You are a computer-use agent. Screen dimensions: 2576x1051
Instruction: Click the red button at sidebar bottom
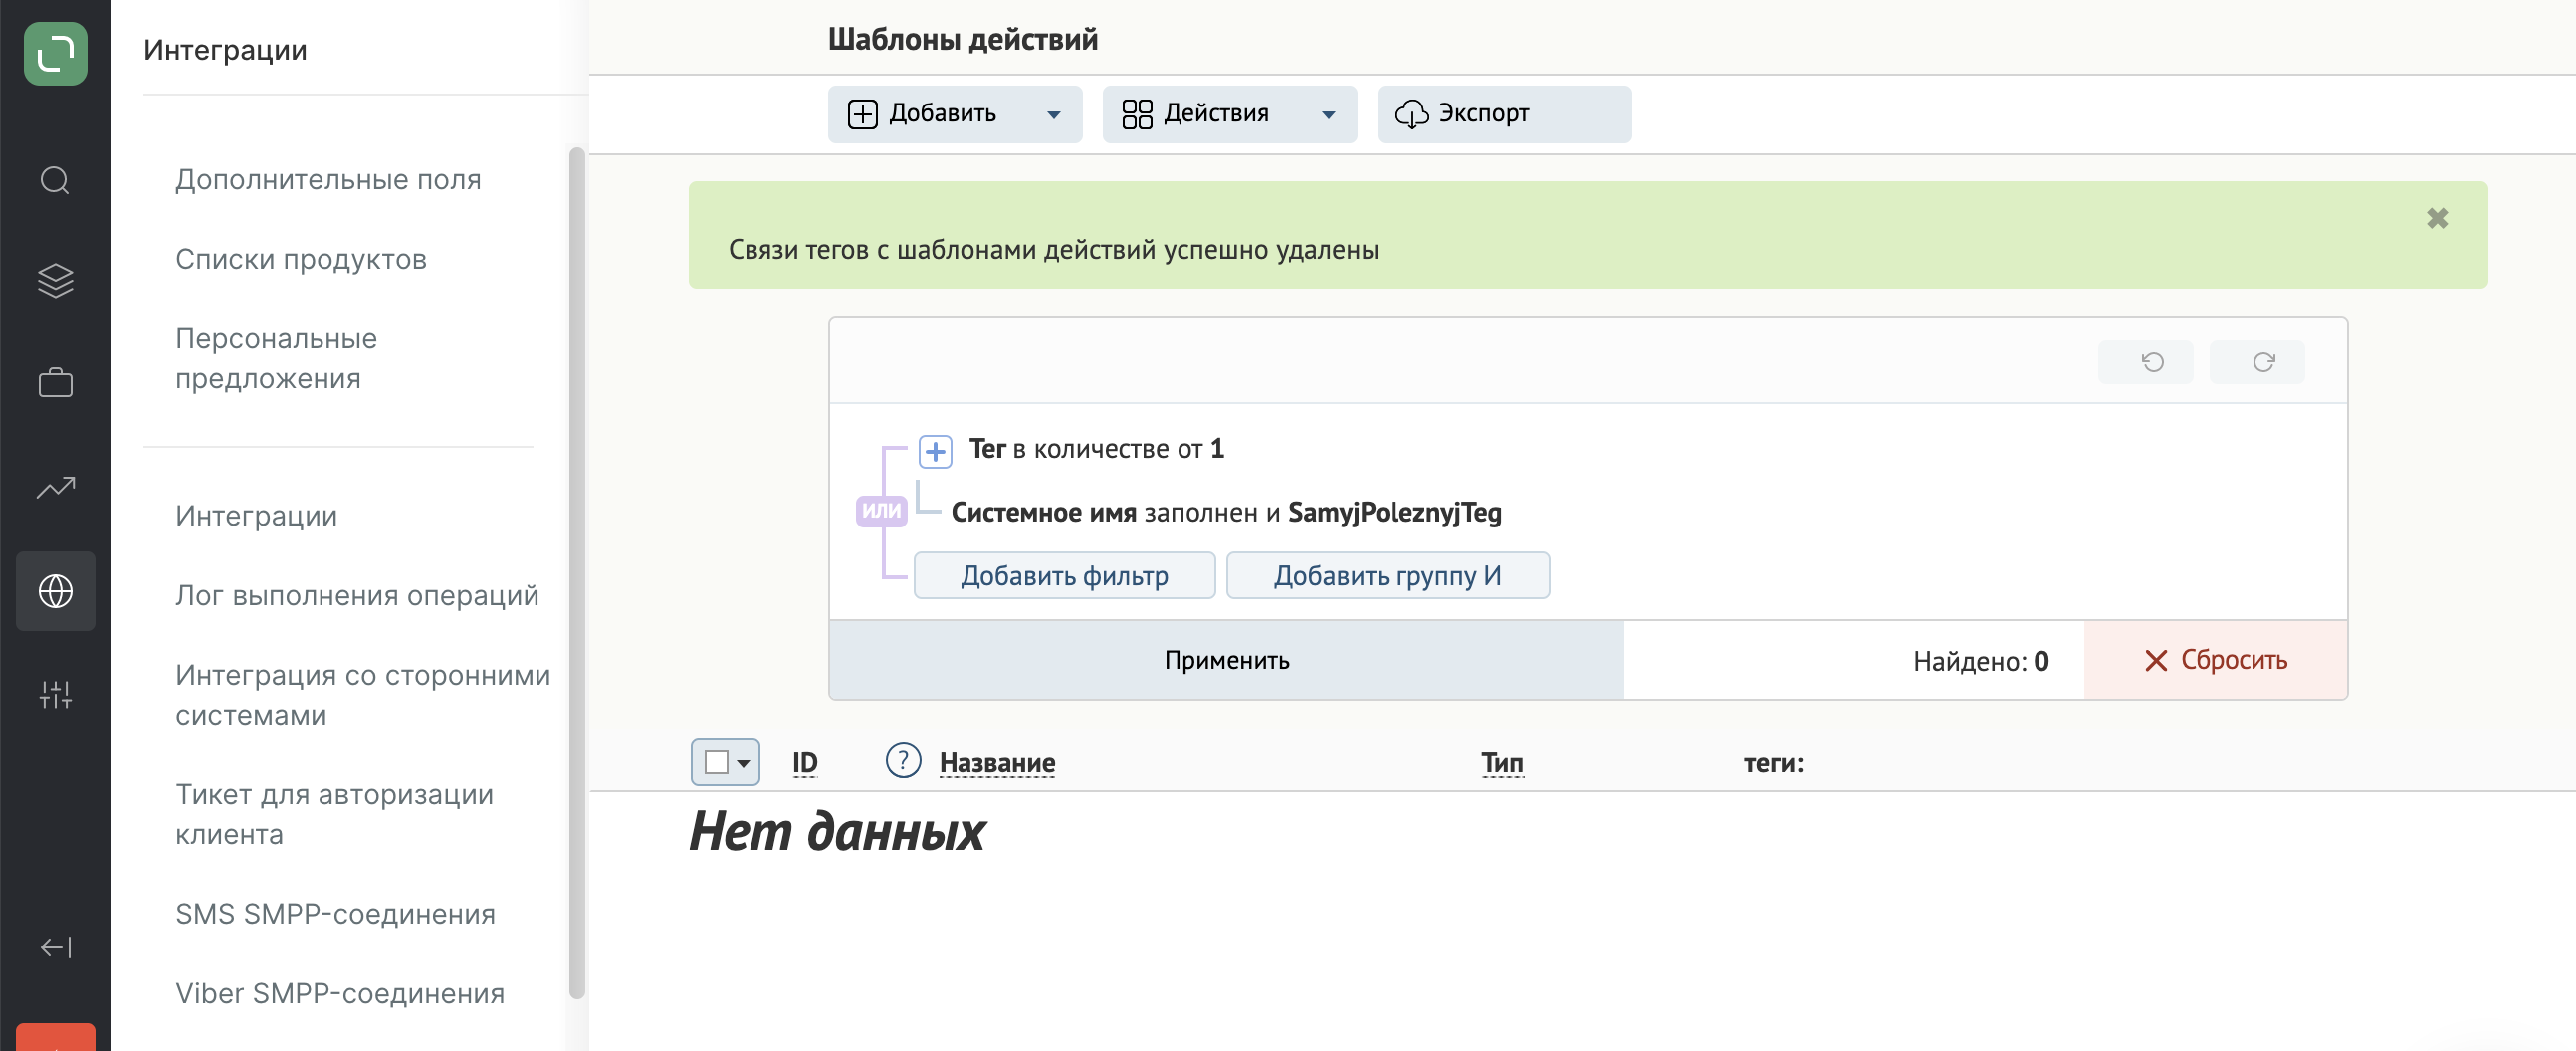(55, 1037)
